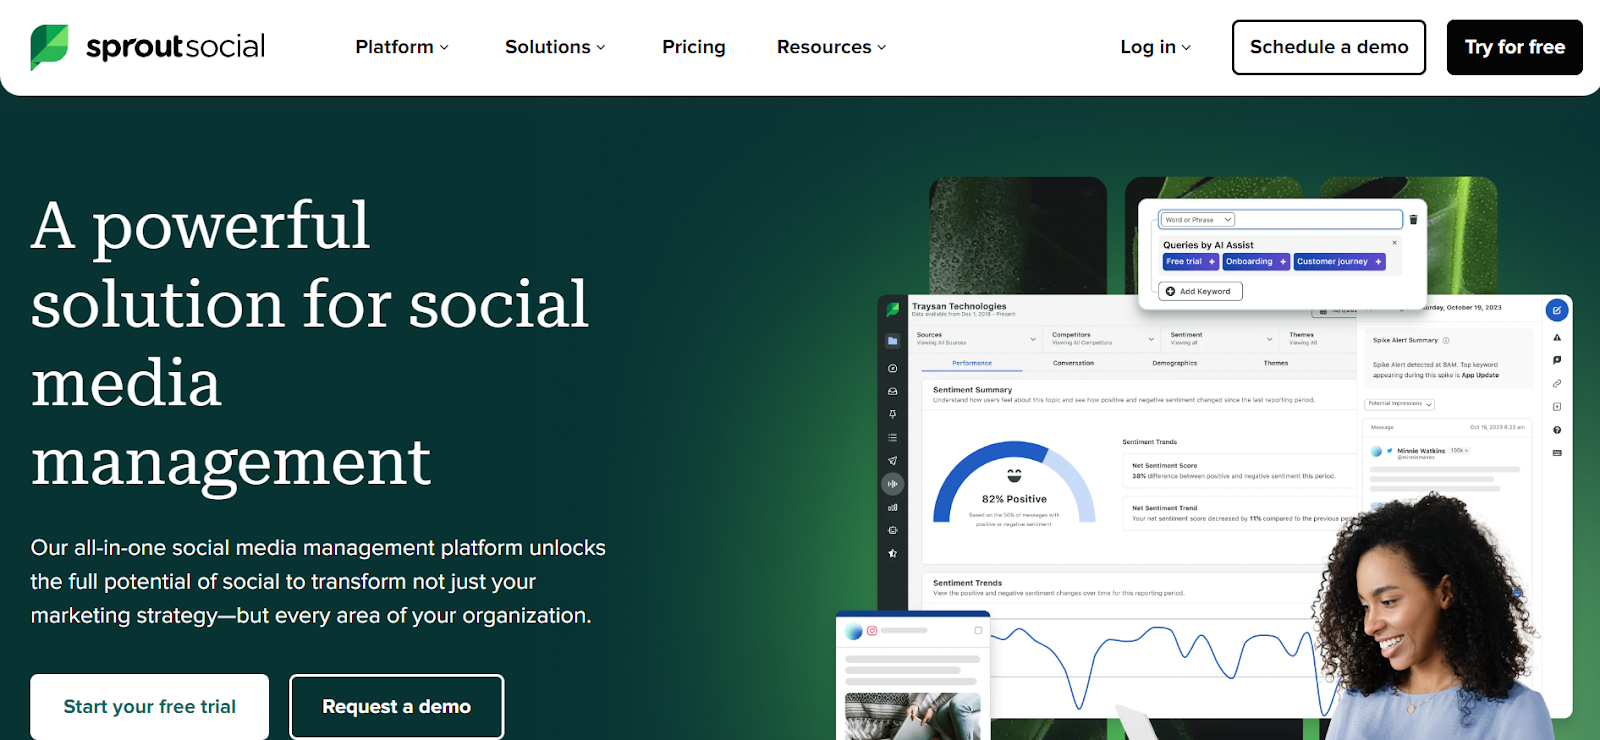Toggle the checkbox on Instagram post card
The width and height of the screenshot is (1600, 740).
pyautogui.click(x=978, y=631)
